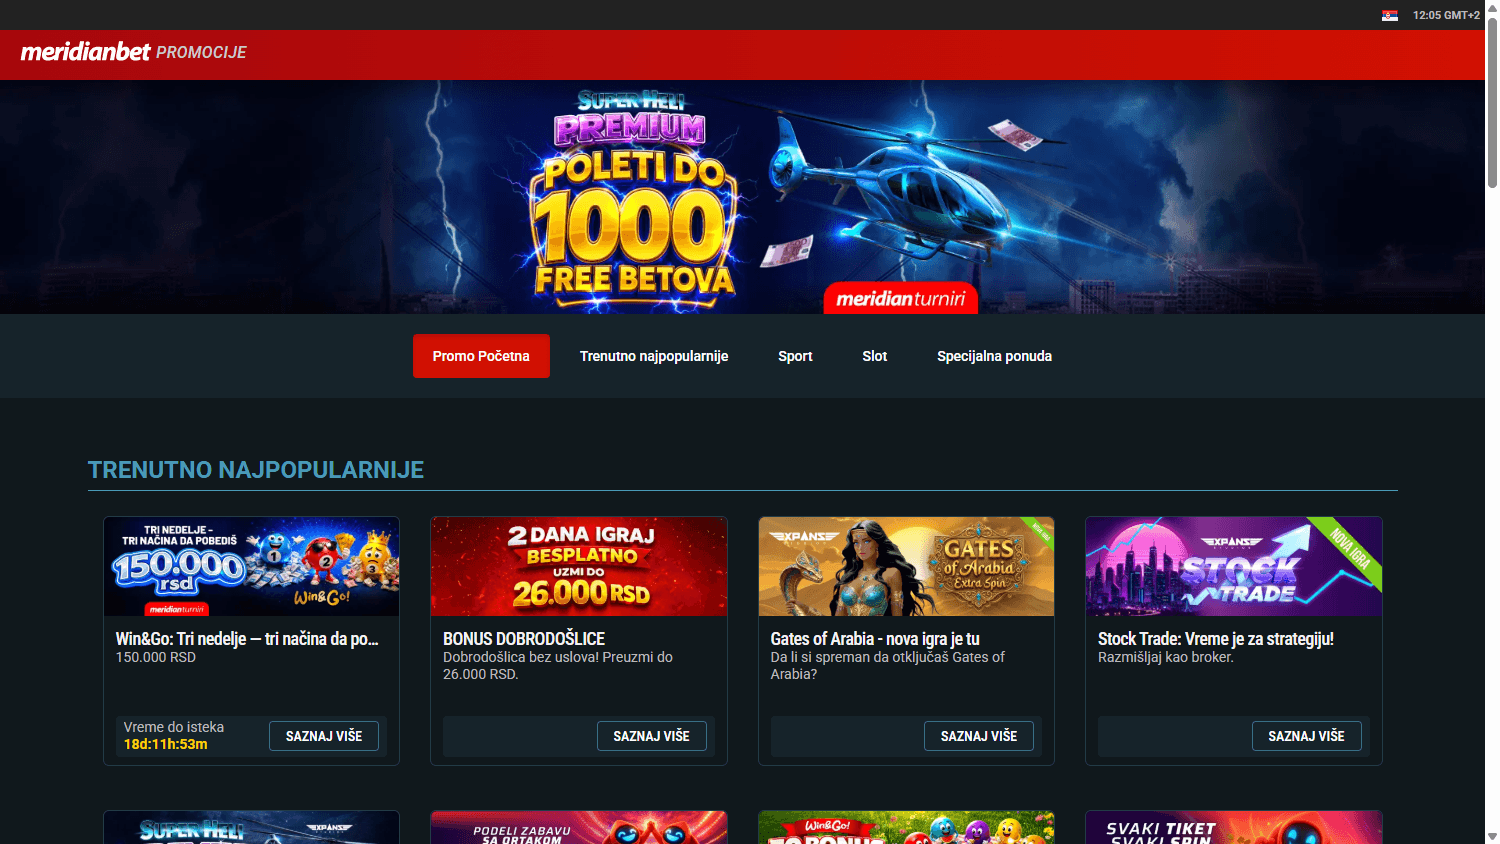Click the Serbian flag language icon
Viewport: 1500px width, 844px height.
[x=1390, y=15]
